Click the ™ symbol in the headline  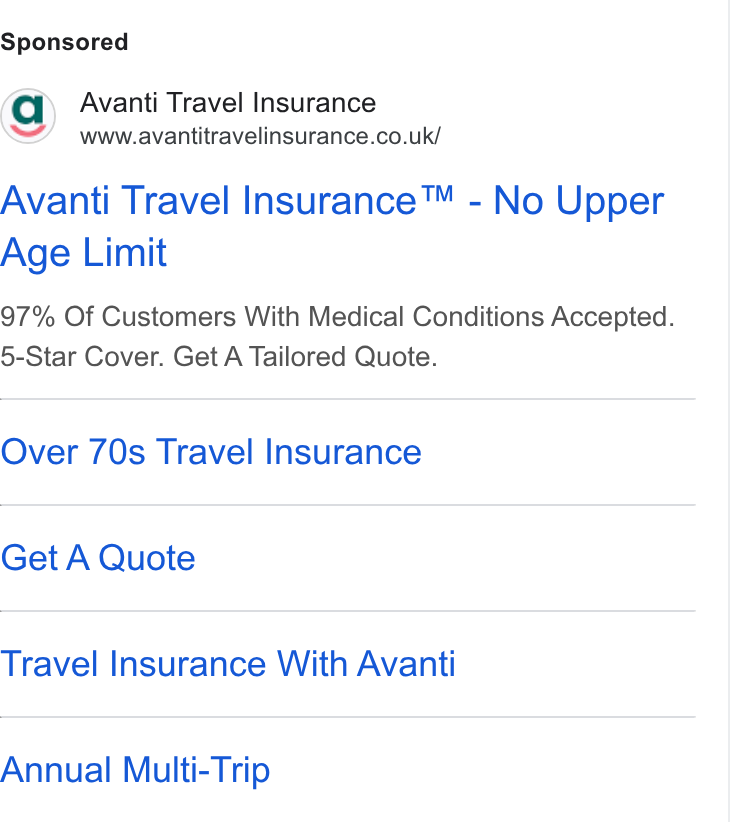pos(436,194)
